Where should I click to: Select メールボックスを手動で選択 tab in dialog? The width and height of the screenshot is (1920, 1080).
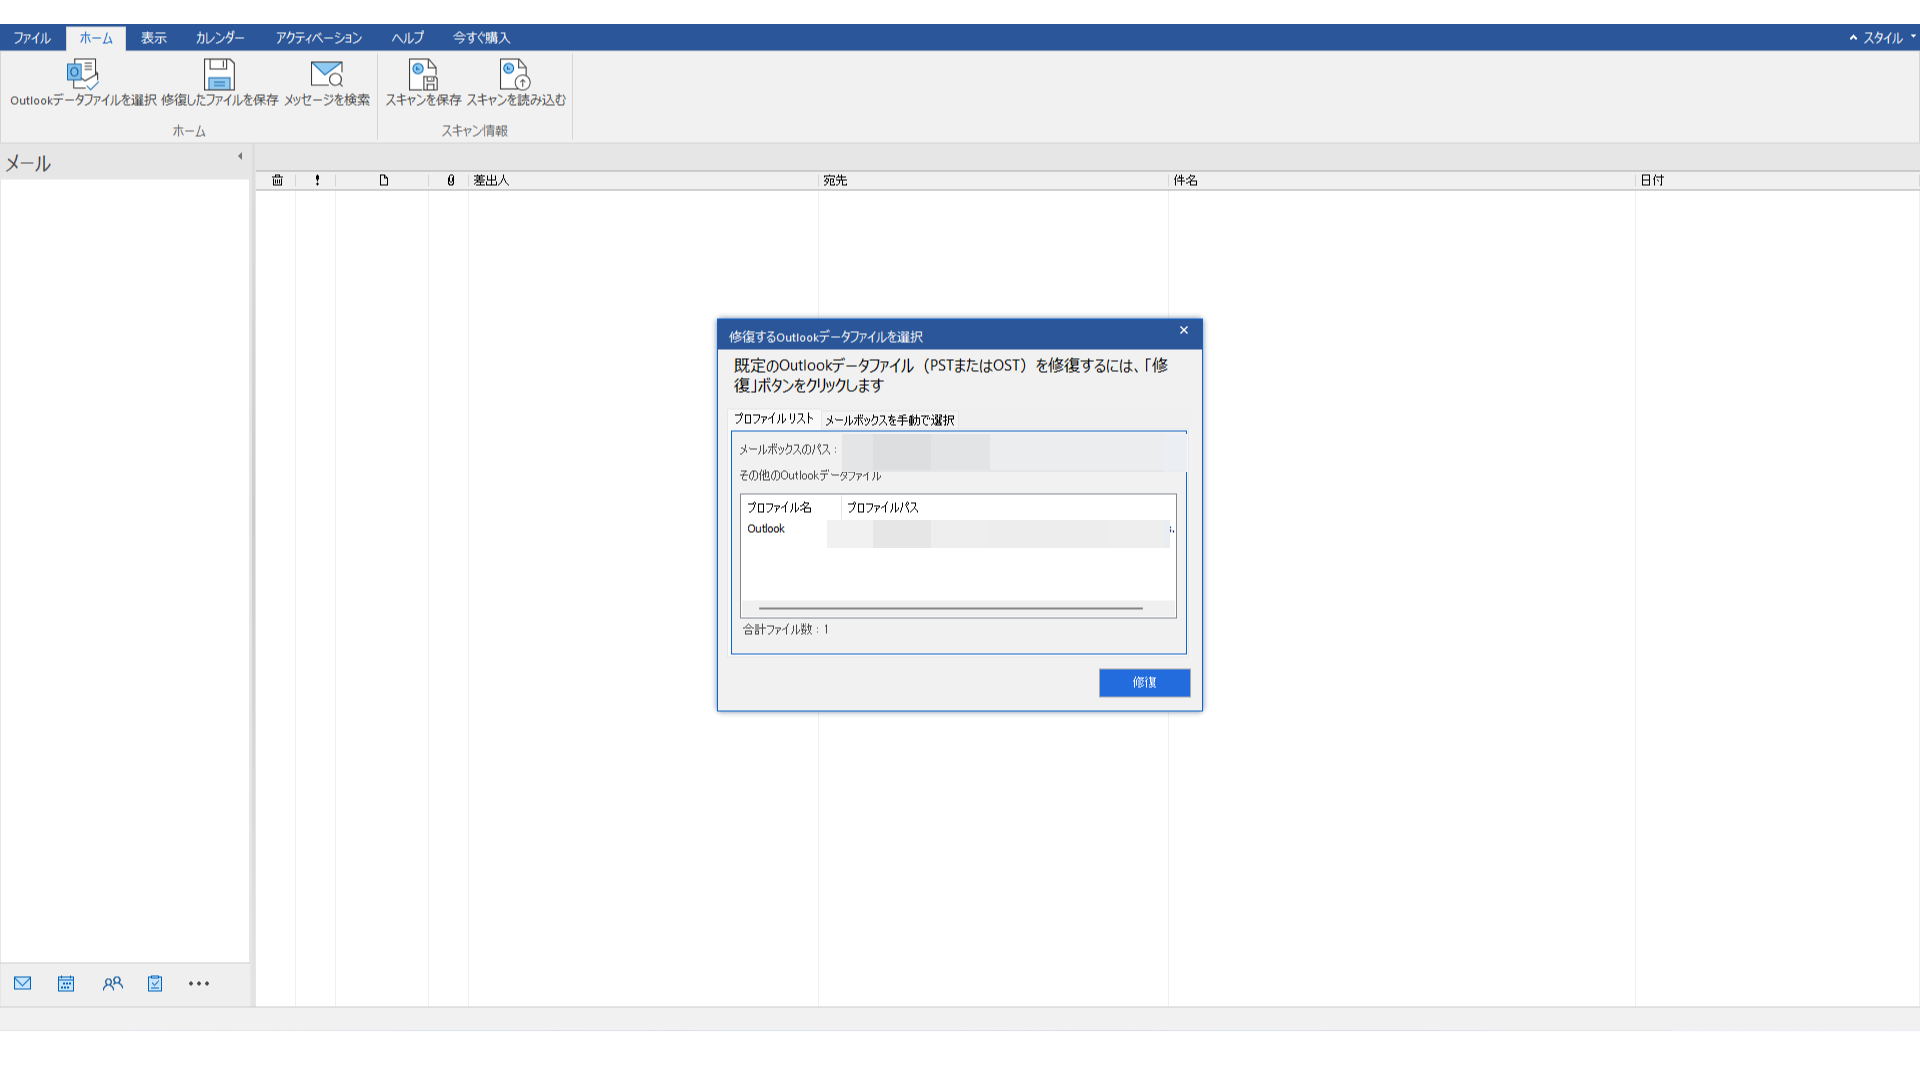pos(889,420)
